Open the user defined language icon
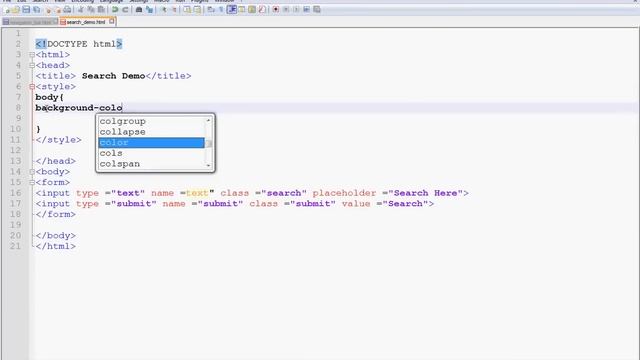The image size is (640, 360). tap(242, 9)
